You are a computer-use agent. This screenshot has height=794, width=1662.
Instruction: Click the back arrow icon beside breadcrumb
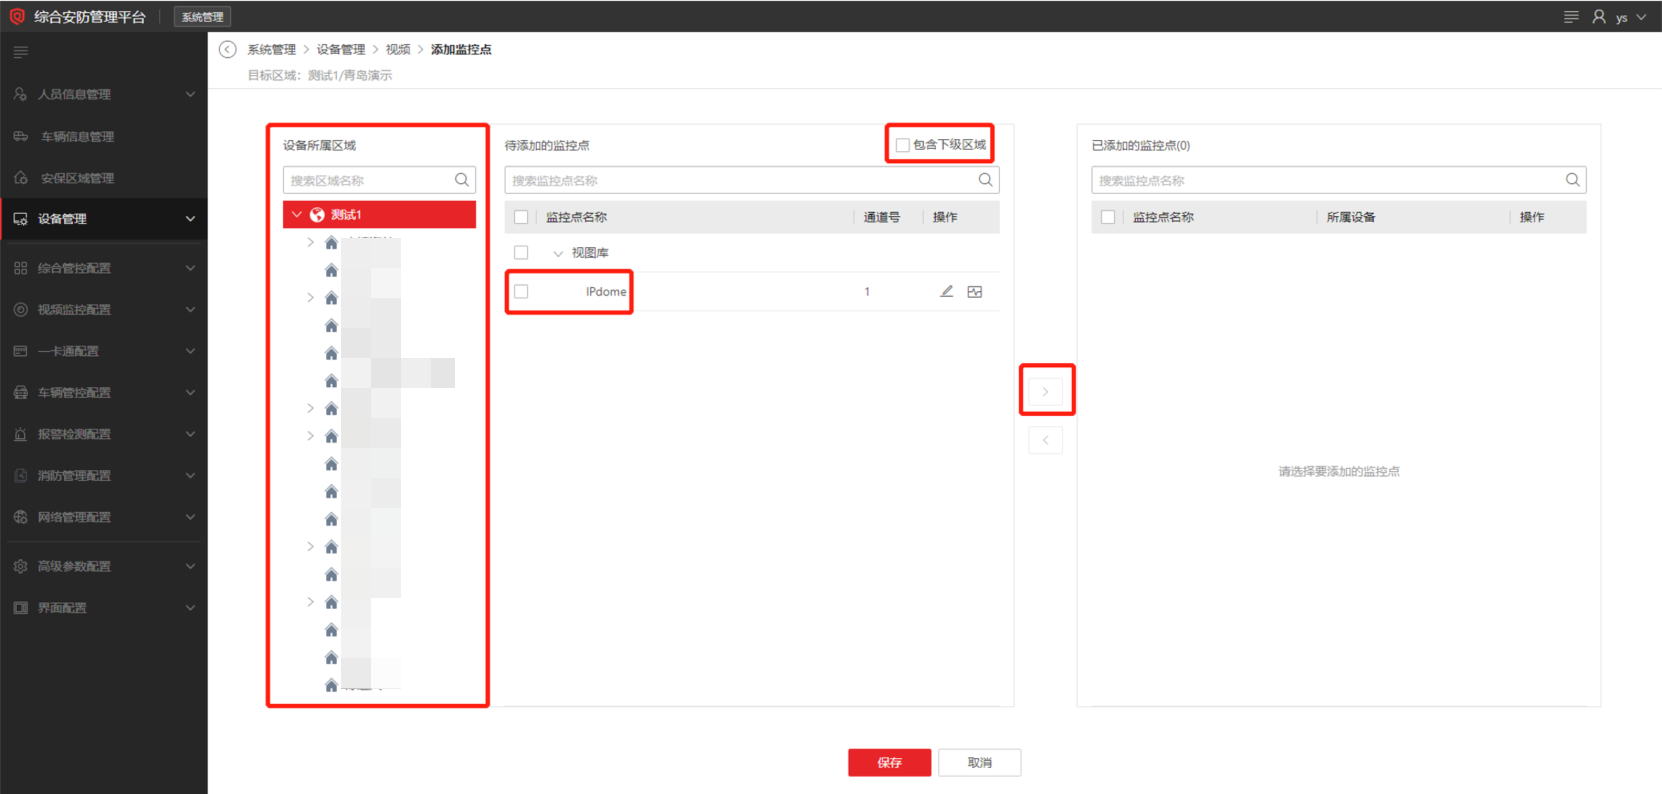[228, 50]
